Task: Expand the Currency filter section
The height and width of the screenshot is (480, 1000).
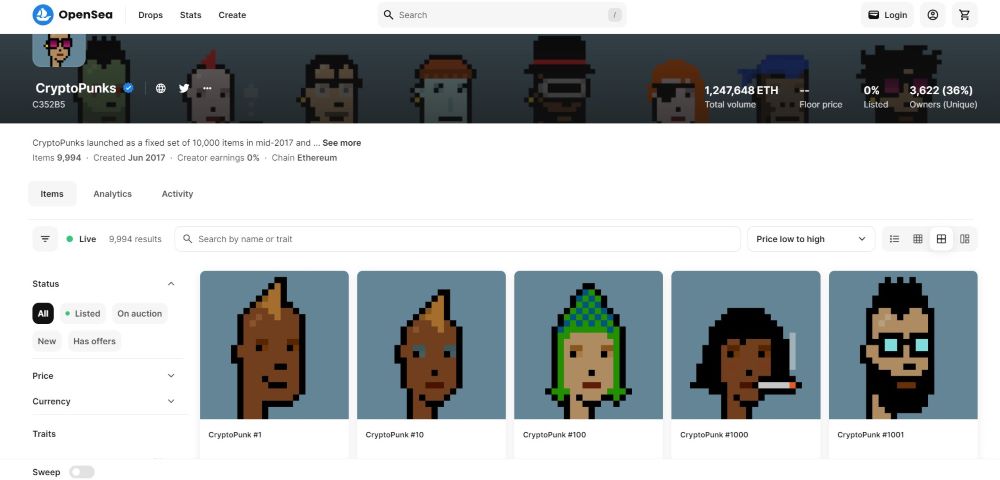Action: click(x=171, y=402)
